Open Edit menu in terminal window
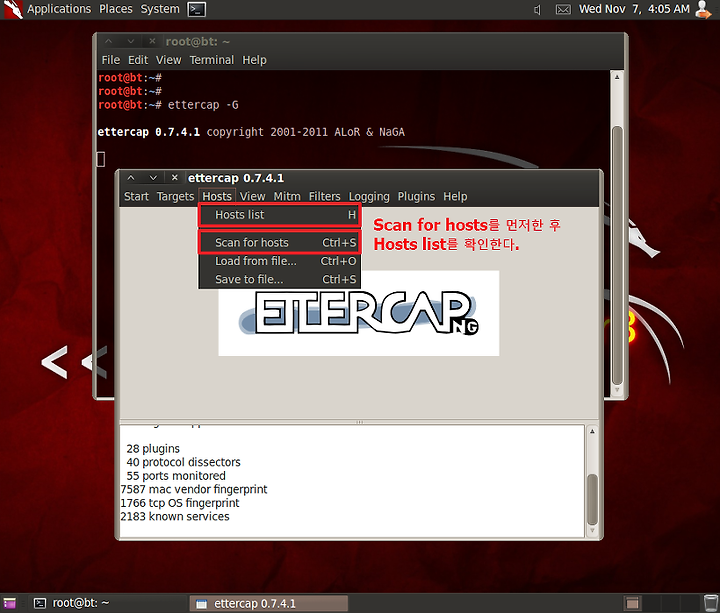Screen dimensions: 720x613 click(138, 60)
